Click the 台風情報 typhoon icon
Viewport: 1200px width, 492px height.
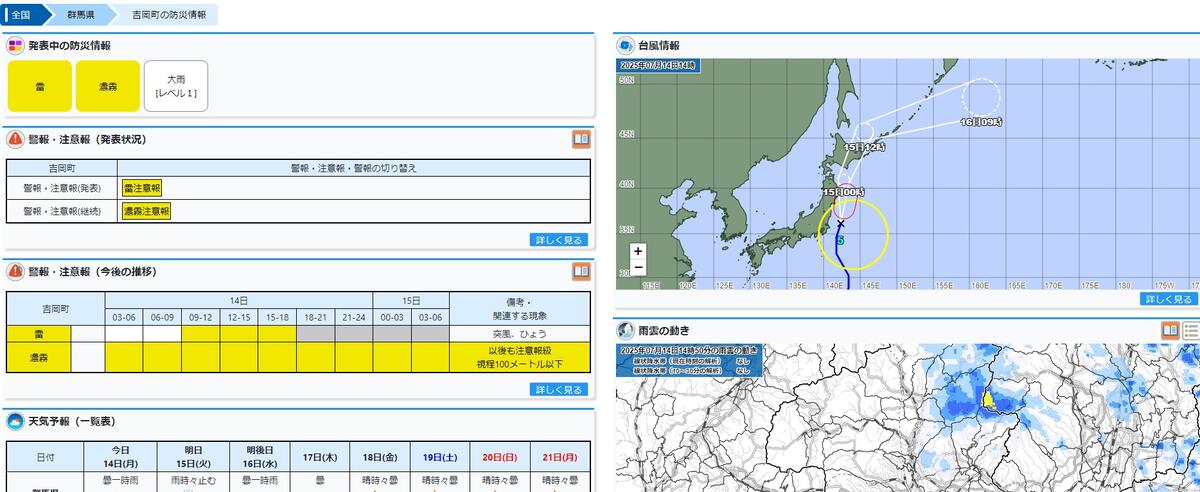625,45
